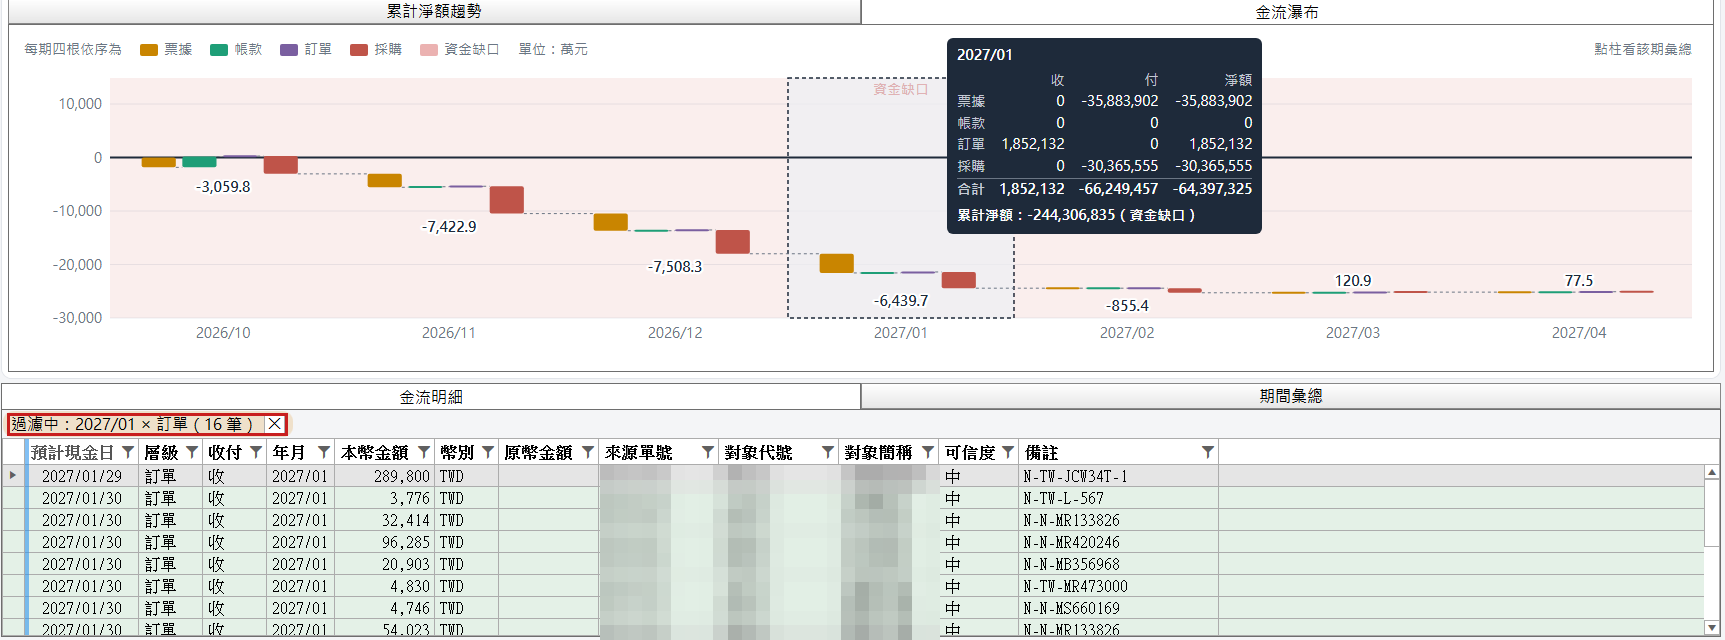Select the row indicator arrow of first row
Screen dimensions: 1725x640
[13, 475]
